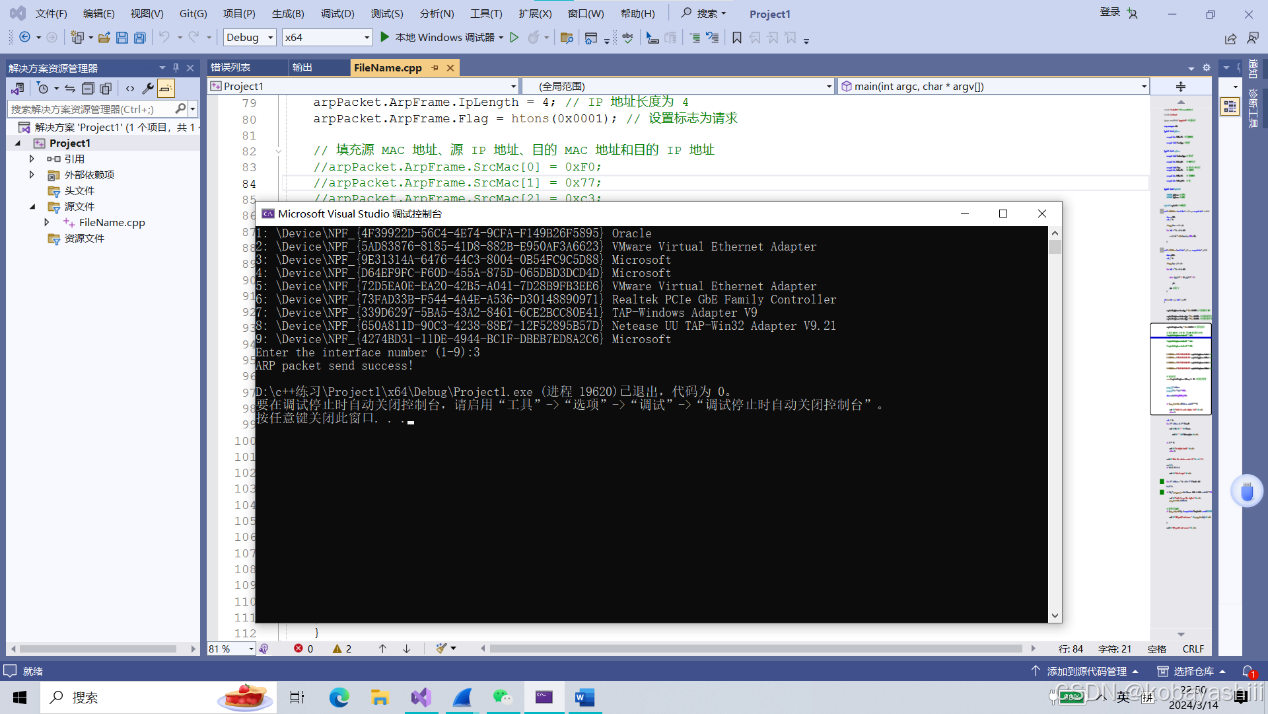The width and height of the screenshot is (1268, 714).
Task: Open the 调试(D) menu
Action: point(337,14)
